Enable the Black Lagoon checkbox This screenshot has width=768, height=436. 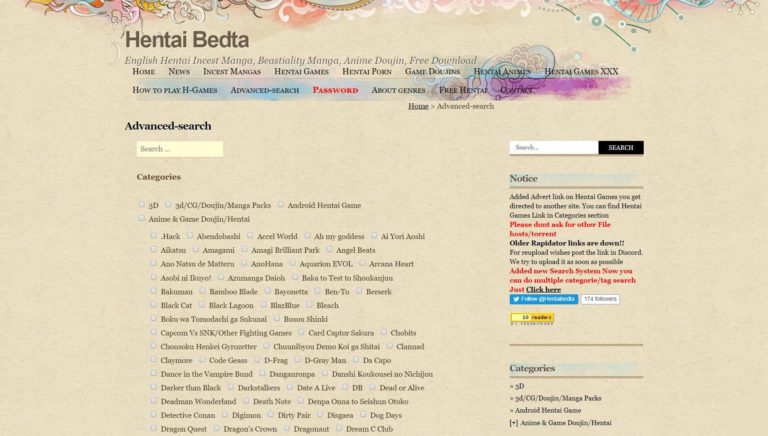202,304
